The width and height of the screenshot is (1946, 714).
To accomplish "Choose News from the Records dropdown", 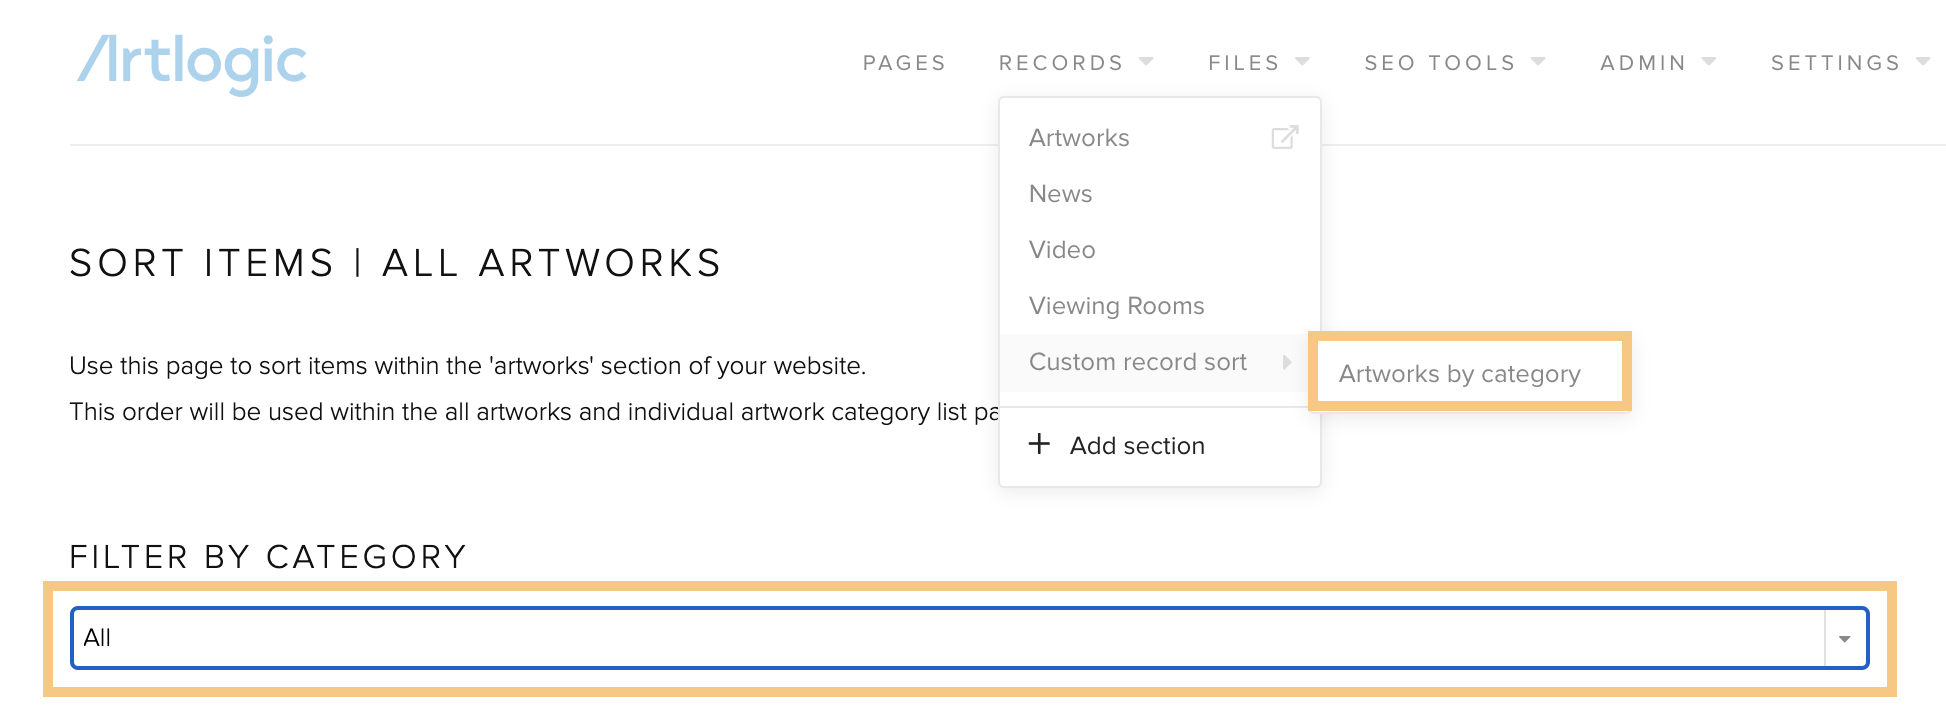I will tap(1060, 194).
